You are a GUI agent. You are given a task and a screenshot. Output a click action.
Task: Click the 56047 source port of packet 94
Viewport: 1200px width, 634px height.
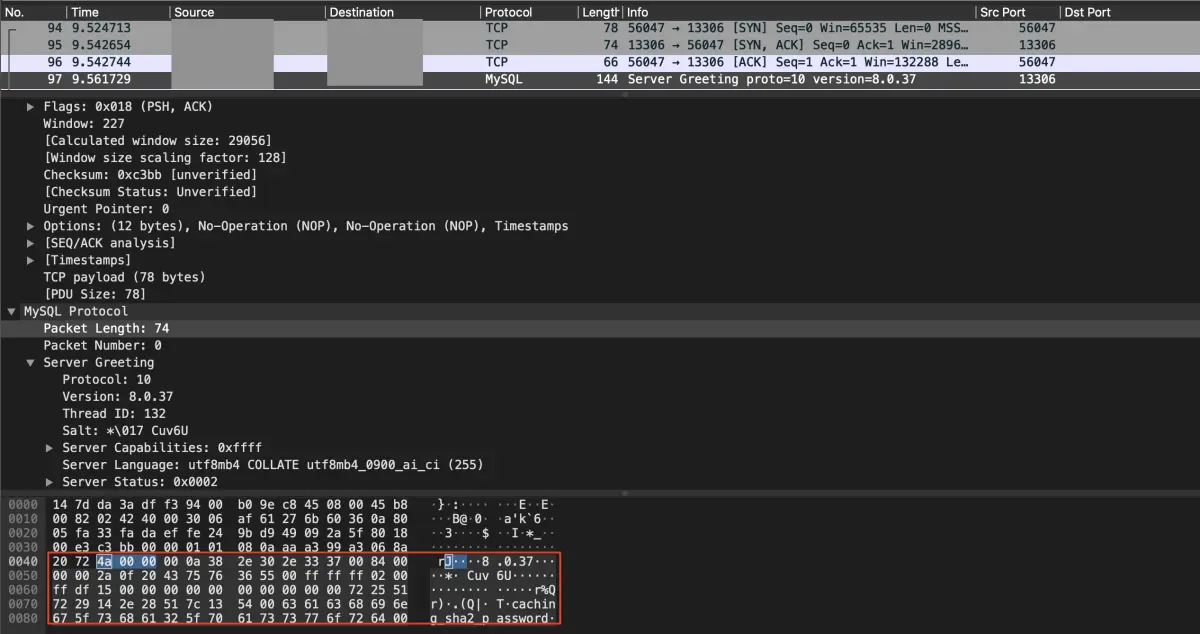coord(1037,28)
